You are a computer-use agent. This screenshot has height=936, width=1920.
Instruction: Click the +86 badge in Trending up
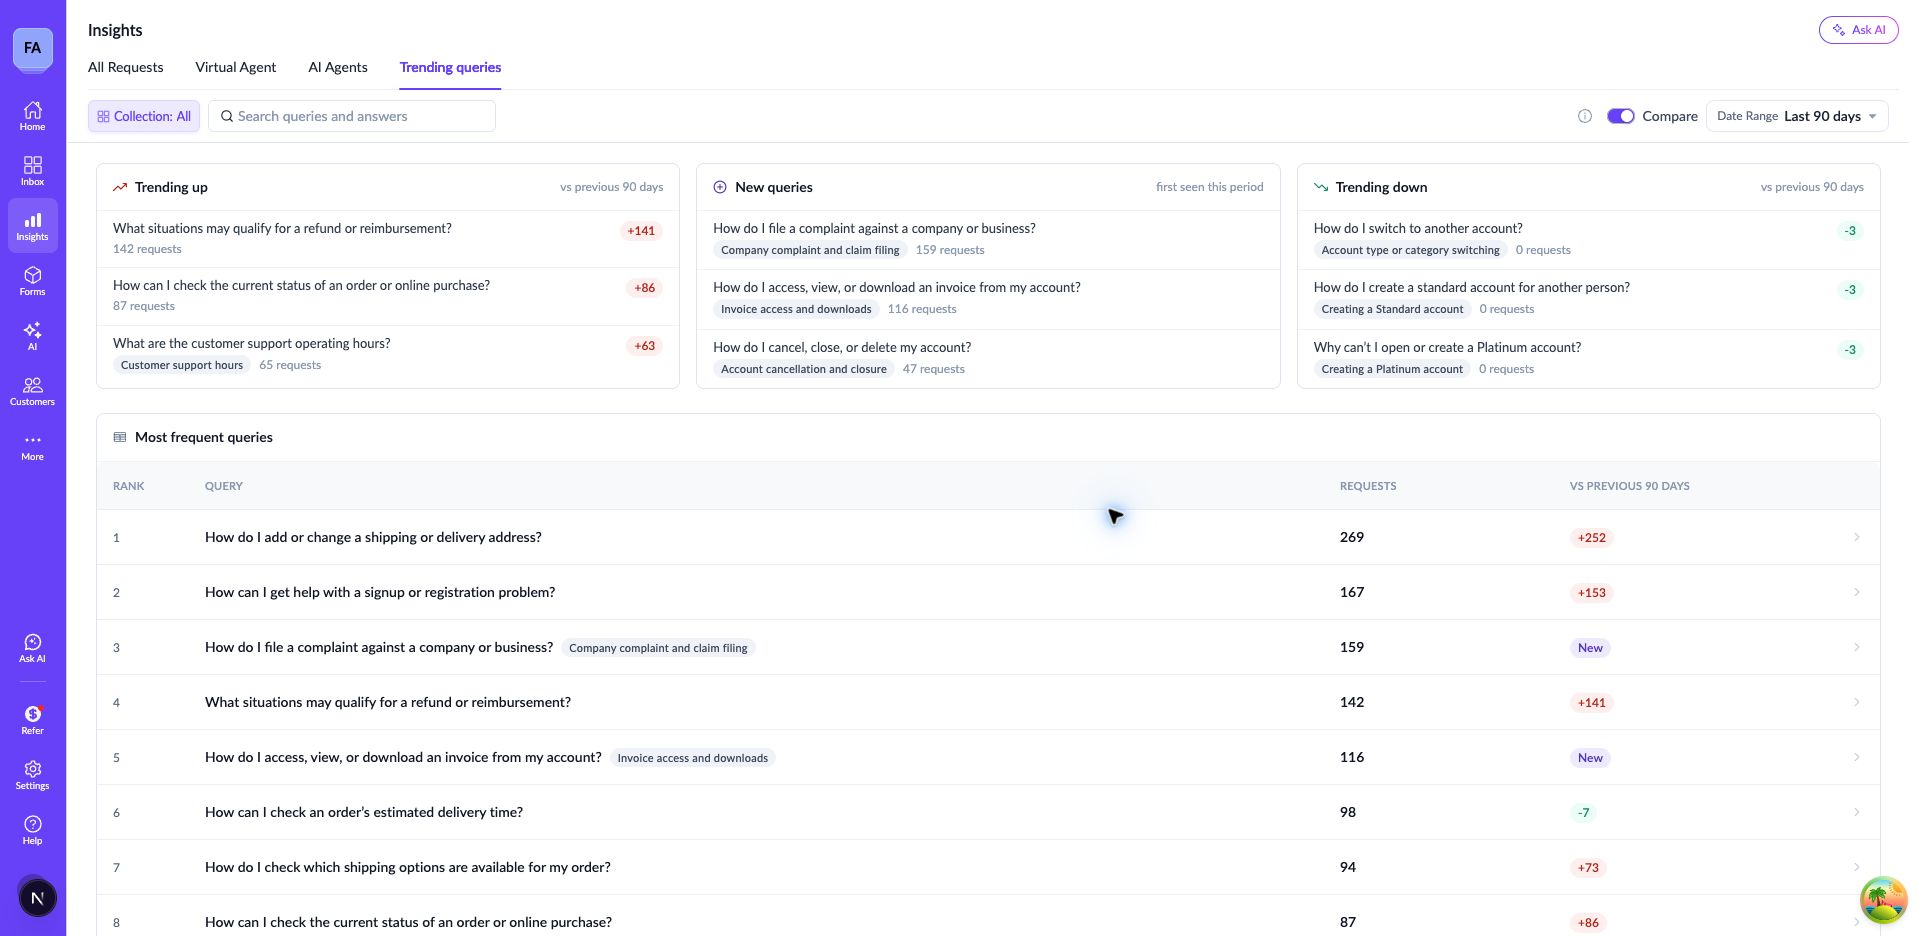[645, 288]
